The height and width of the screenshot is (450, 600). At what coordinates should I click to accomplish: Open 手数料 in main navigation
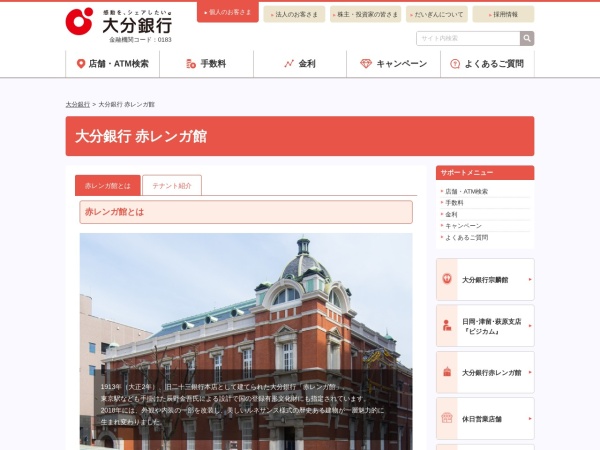207,64
